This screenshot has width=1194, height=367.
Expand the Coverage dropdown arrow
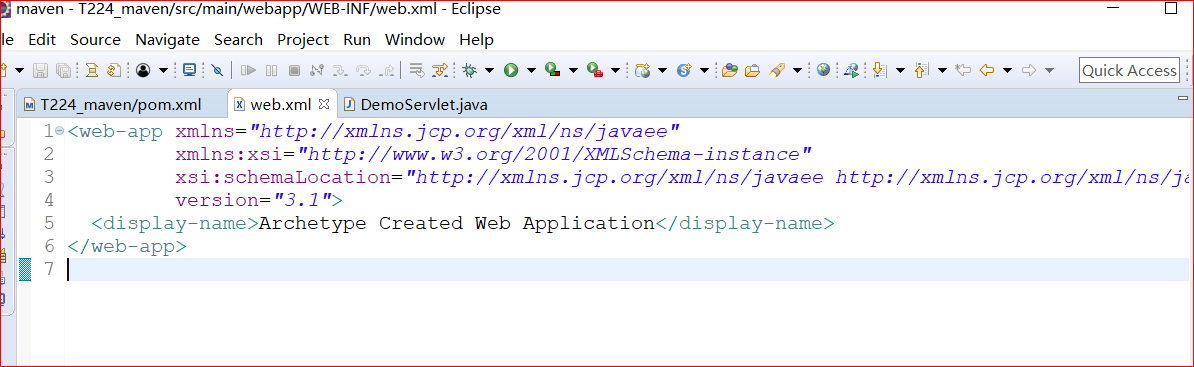click(x=573, y=71)
